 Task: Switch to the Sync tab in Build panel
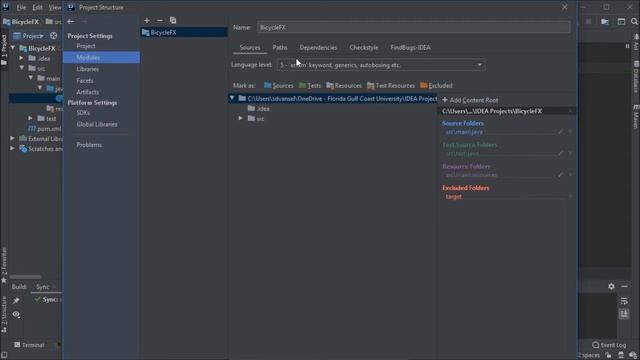point(42,287)
